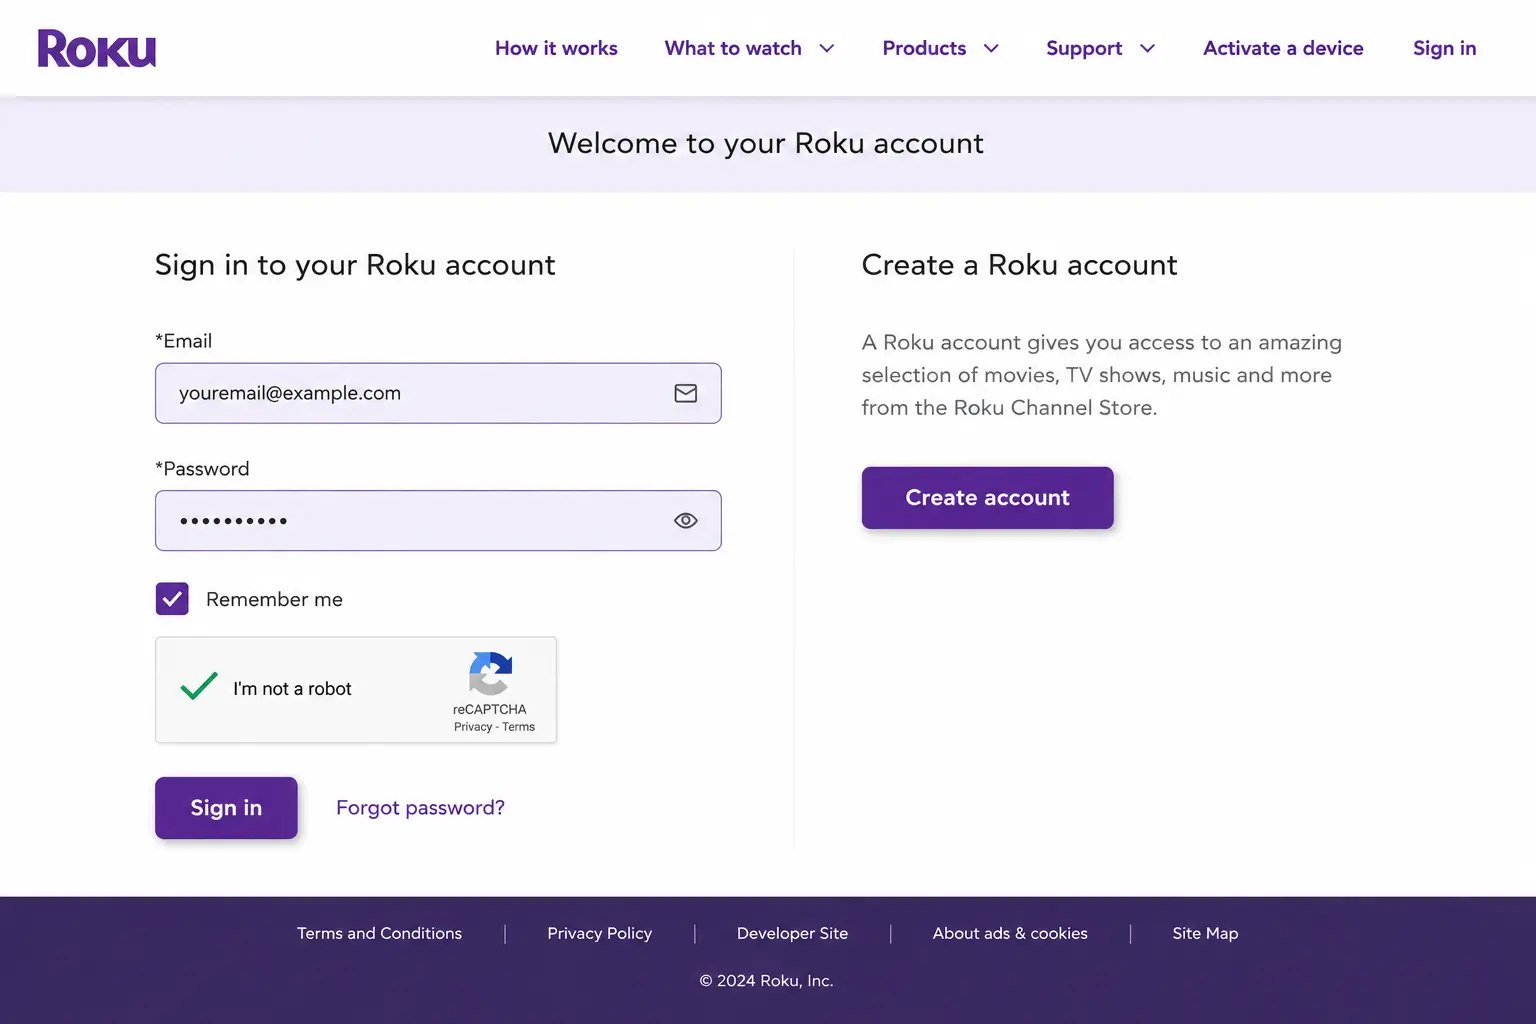Click the I'm not a robot label
This screenshot has height=1024, width=1536.
[x=292, y=689]
